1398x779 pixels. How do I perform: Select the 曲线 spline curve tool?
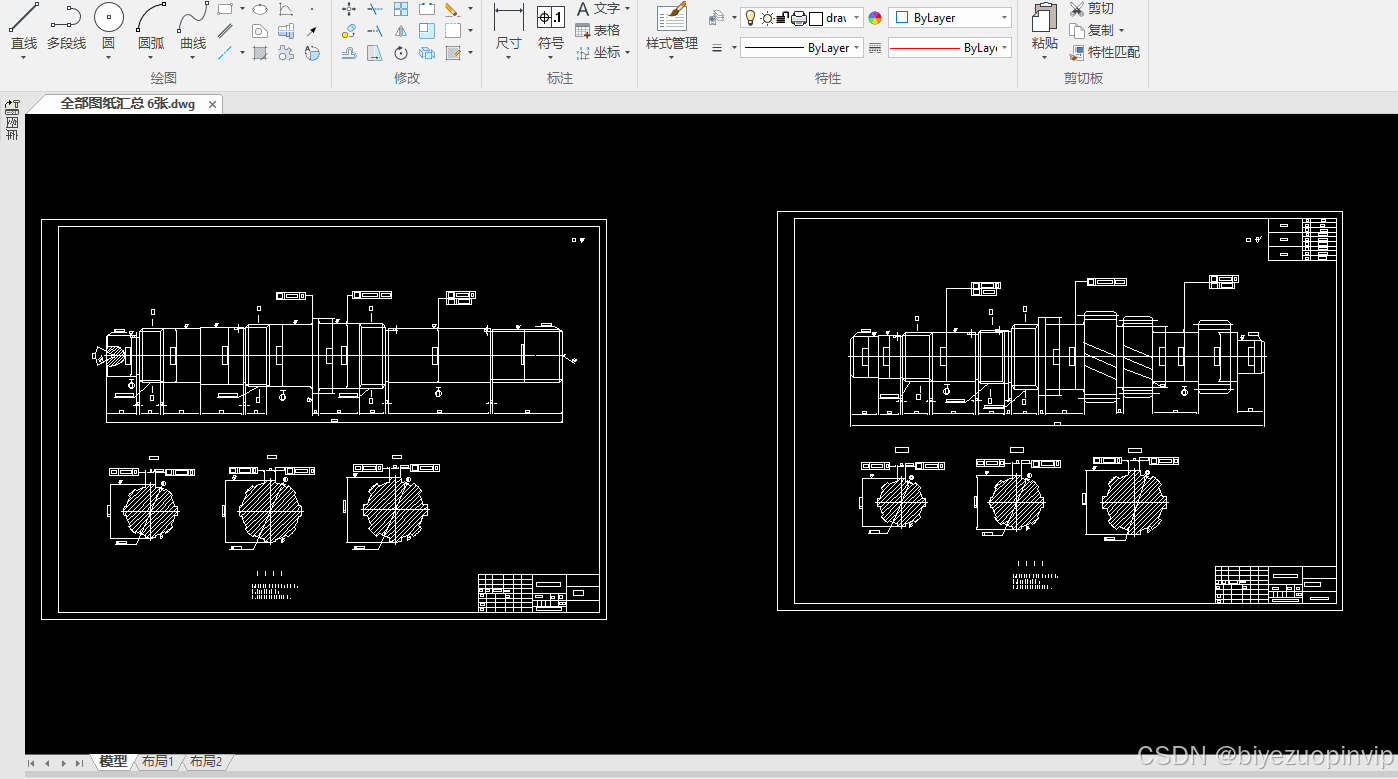[x=193, y=27]
